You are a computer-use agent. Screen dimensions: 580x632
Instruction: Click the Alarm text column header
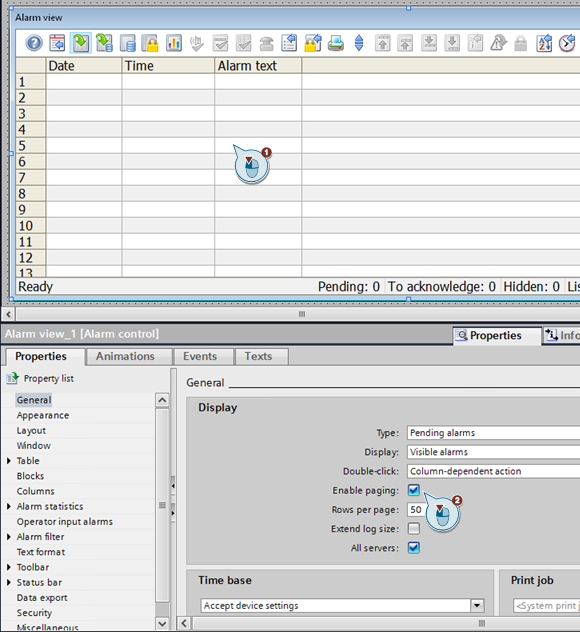pos(258,66)
